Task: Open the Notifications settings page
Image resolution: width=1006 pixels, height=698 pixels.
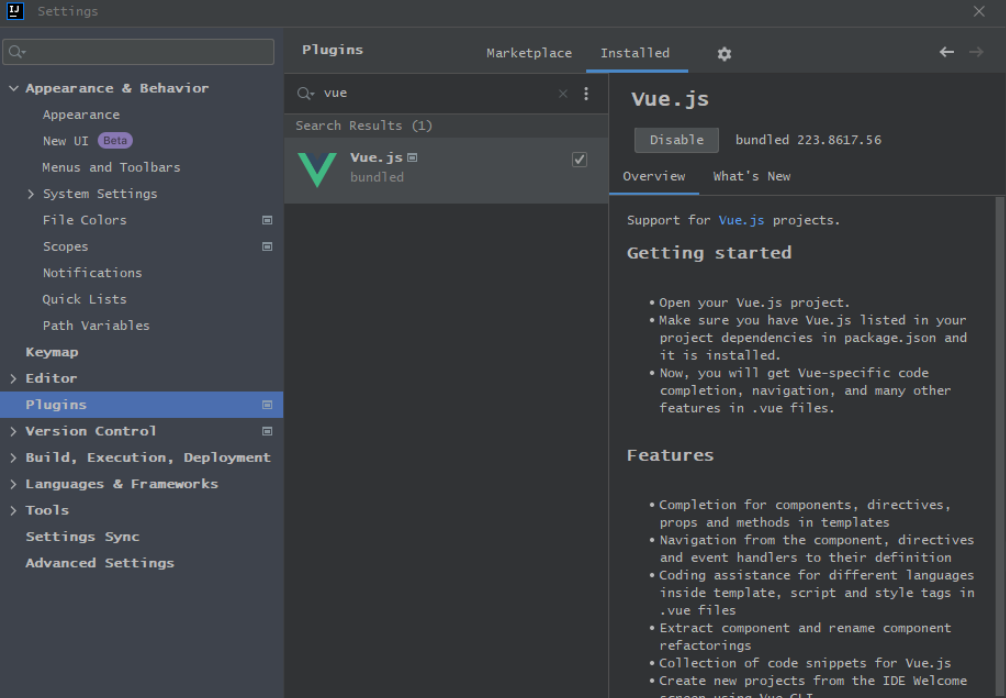Action: click(92, 273)
